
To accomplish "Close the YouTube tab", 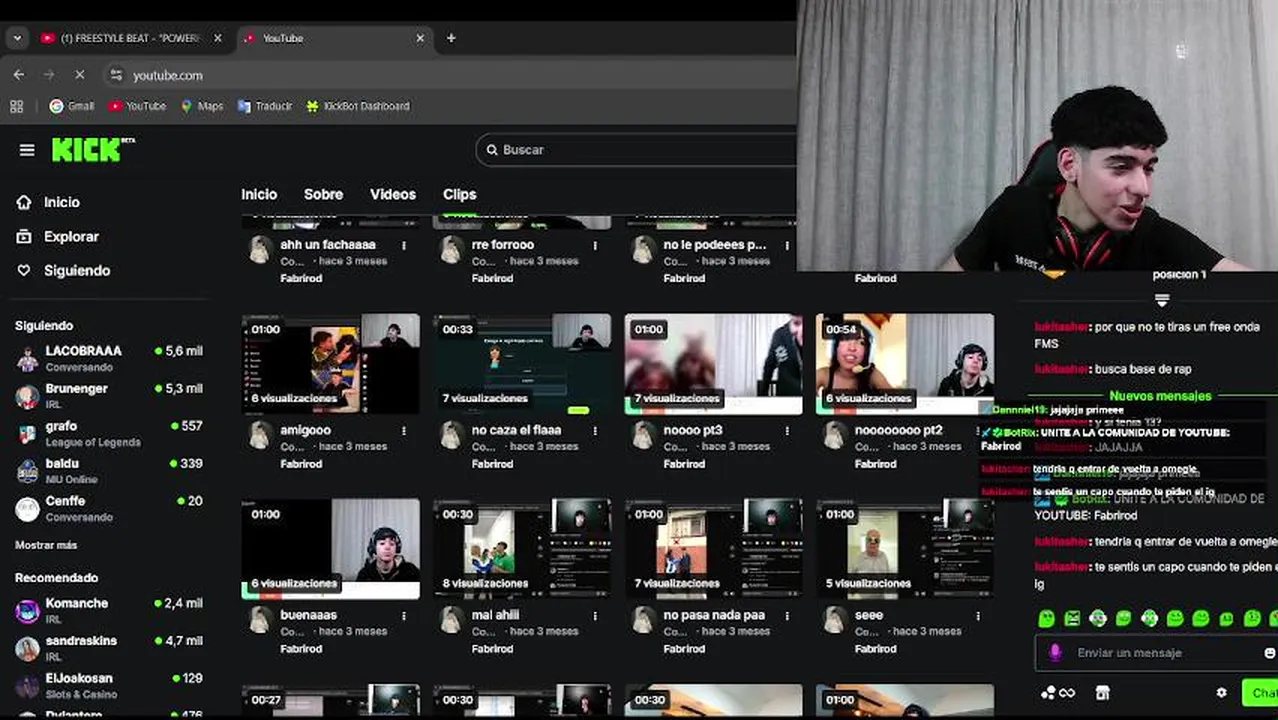I will (x=420, y=38).
